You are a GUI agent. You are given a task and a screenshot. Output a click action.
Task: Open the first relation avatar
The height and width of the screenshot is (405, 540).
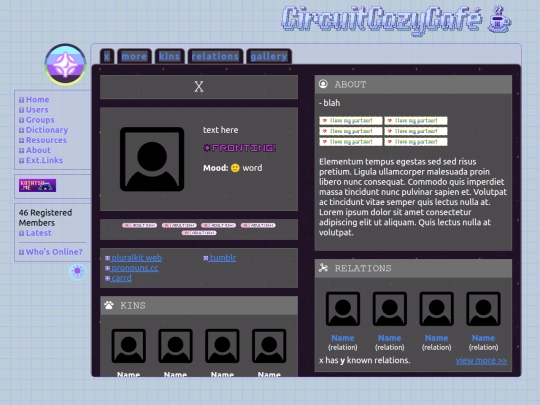pyautogui.click(x=343, y=309)
